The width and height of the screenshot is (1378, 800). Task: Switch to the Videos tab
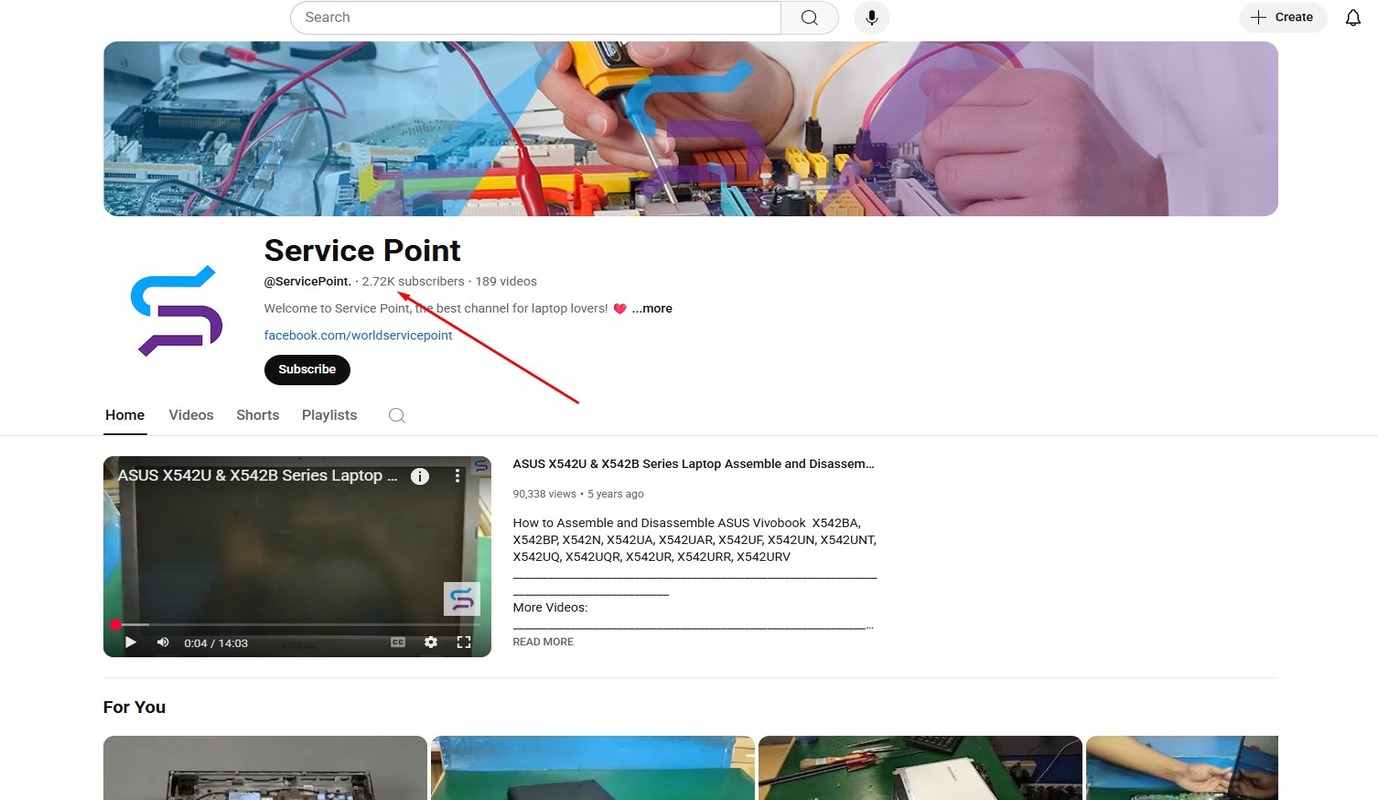coord(191,415)
